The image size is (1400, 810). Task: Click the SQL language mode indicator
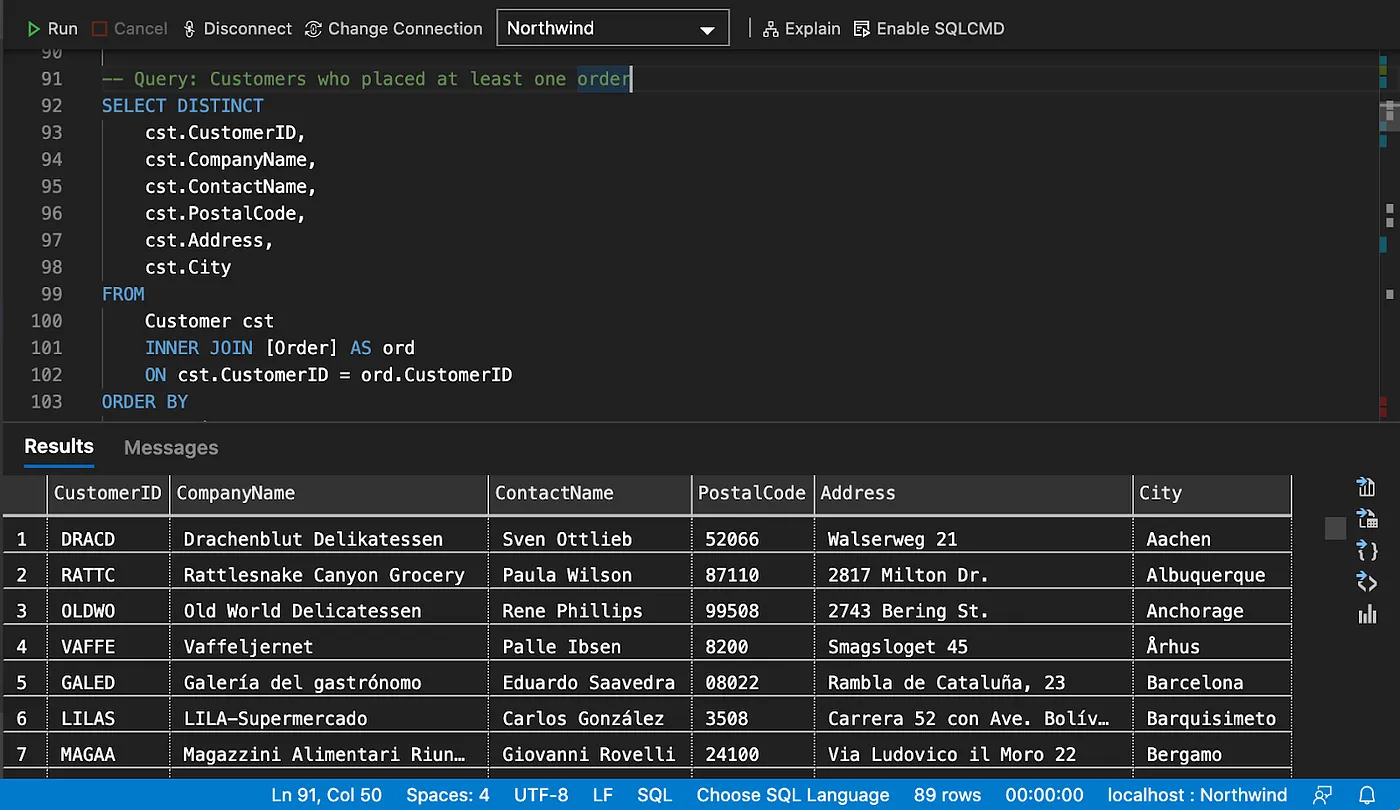[655, 795]
